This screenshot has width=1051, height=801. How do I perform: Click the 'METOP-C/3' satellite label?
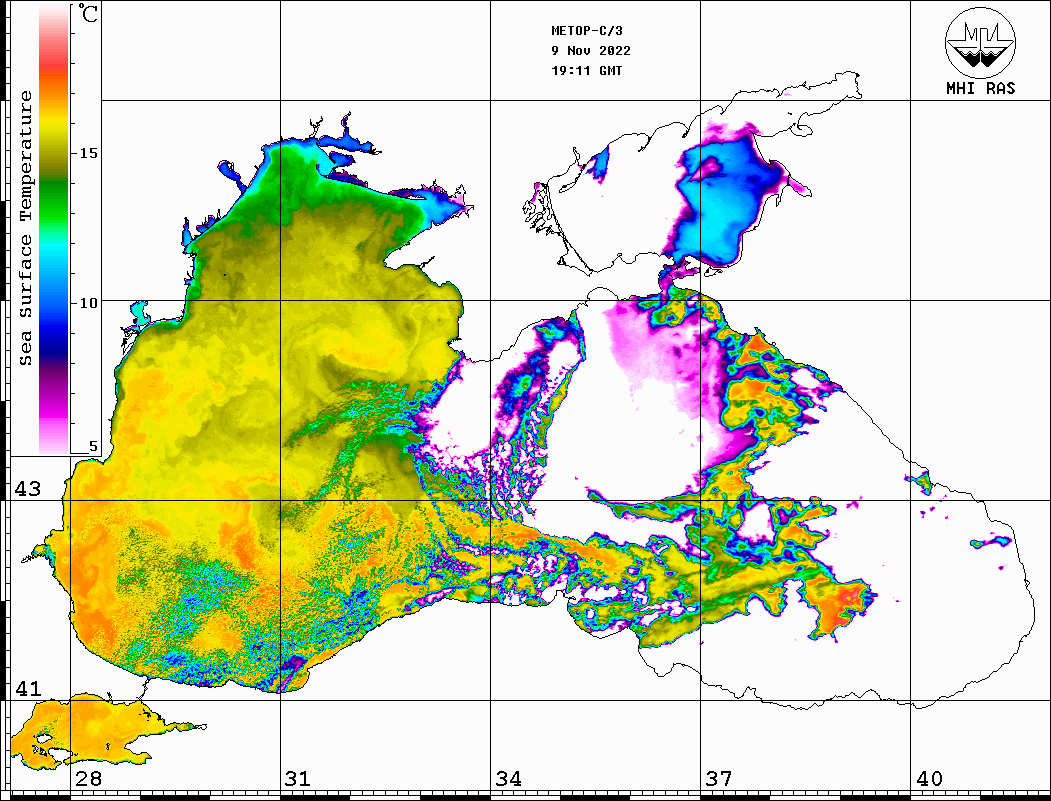click(586, 31)
